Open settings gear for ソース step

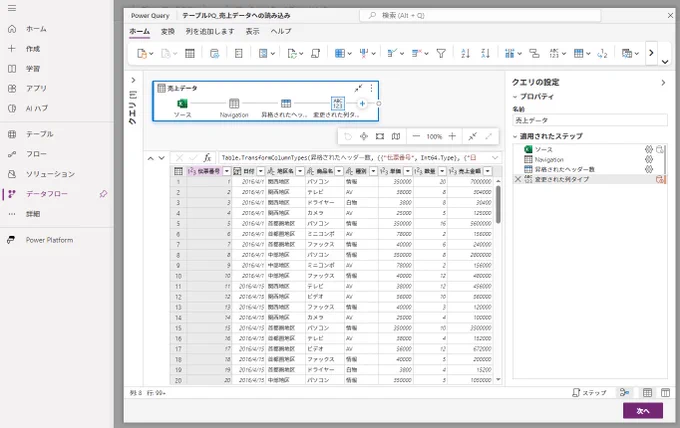649,149
